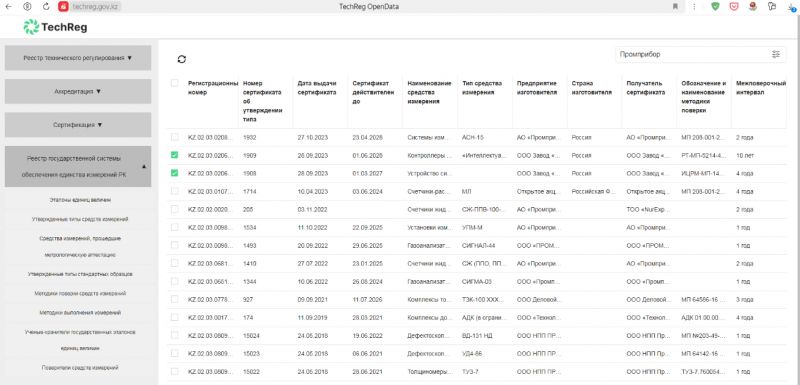Viewport: 800px width, 385px height.
Task: Open Средства измерений, прошедшие метрологическую аттестацию
Action: (80, 246)
